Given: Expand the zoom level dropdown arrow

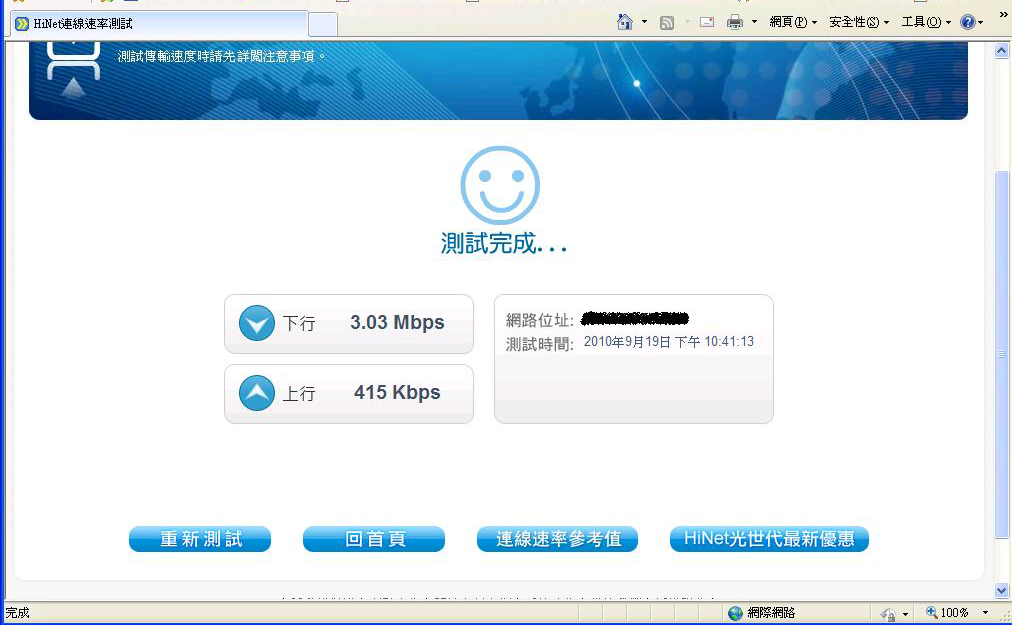Looking at the screenshot, I should click(986, 612).
